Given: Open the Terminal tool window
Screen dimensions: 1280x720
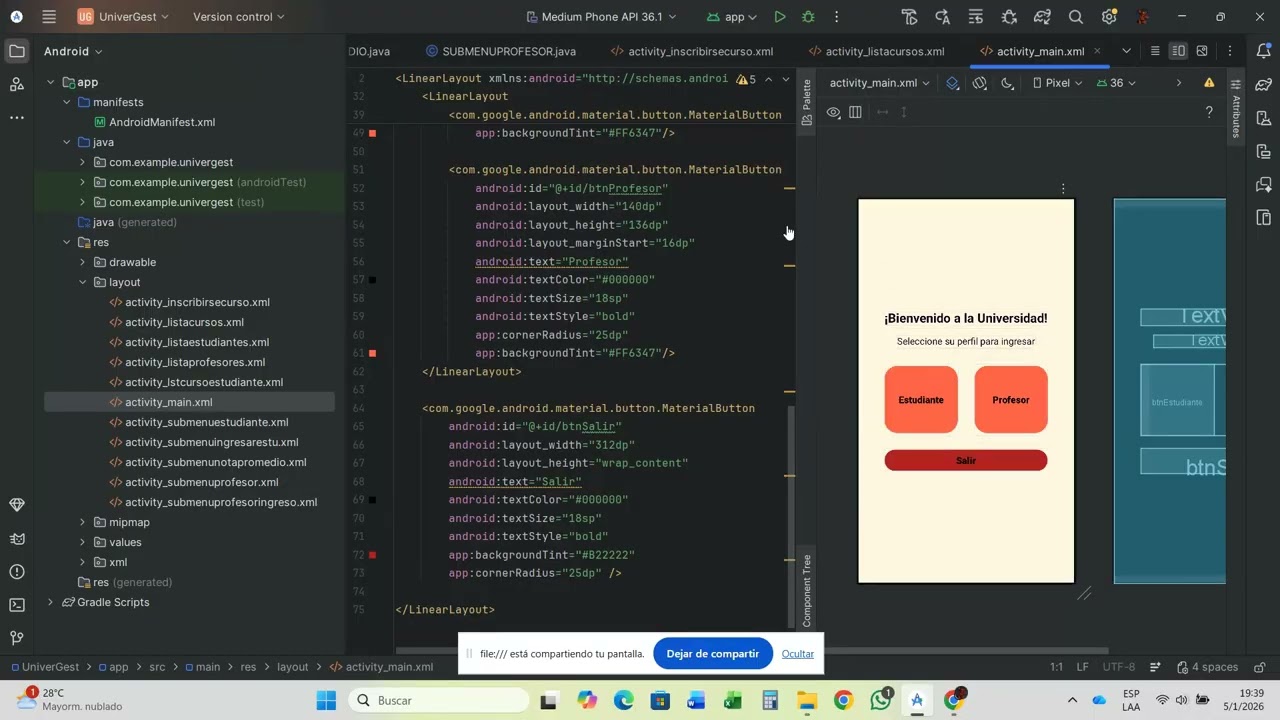Looking at the screenshot, I should click(x=17, y=605).
